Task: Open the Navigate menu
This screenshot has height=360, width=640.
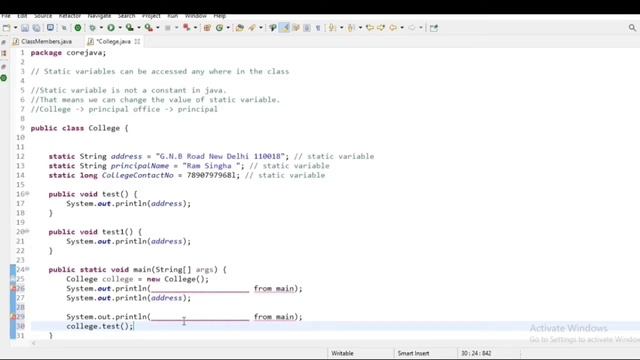Action: pyautogui.click(x=99, y=16)
